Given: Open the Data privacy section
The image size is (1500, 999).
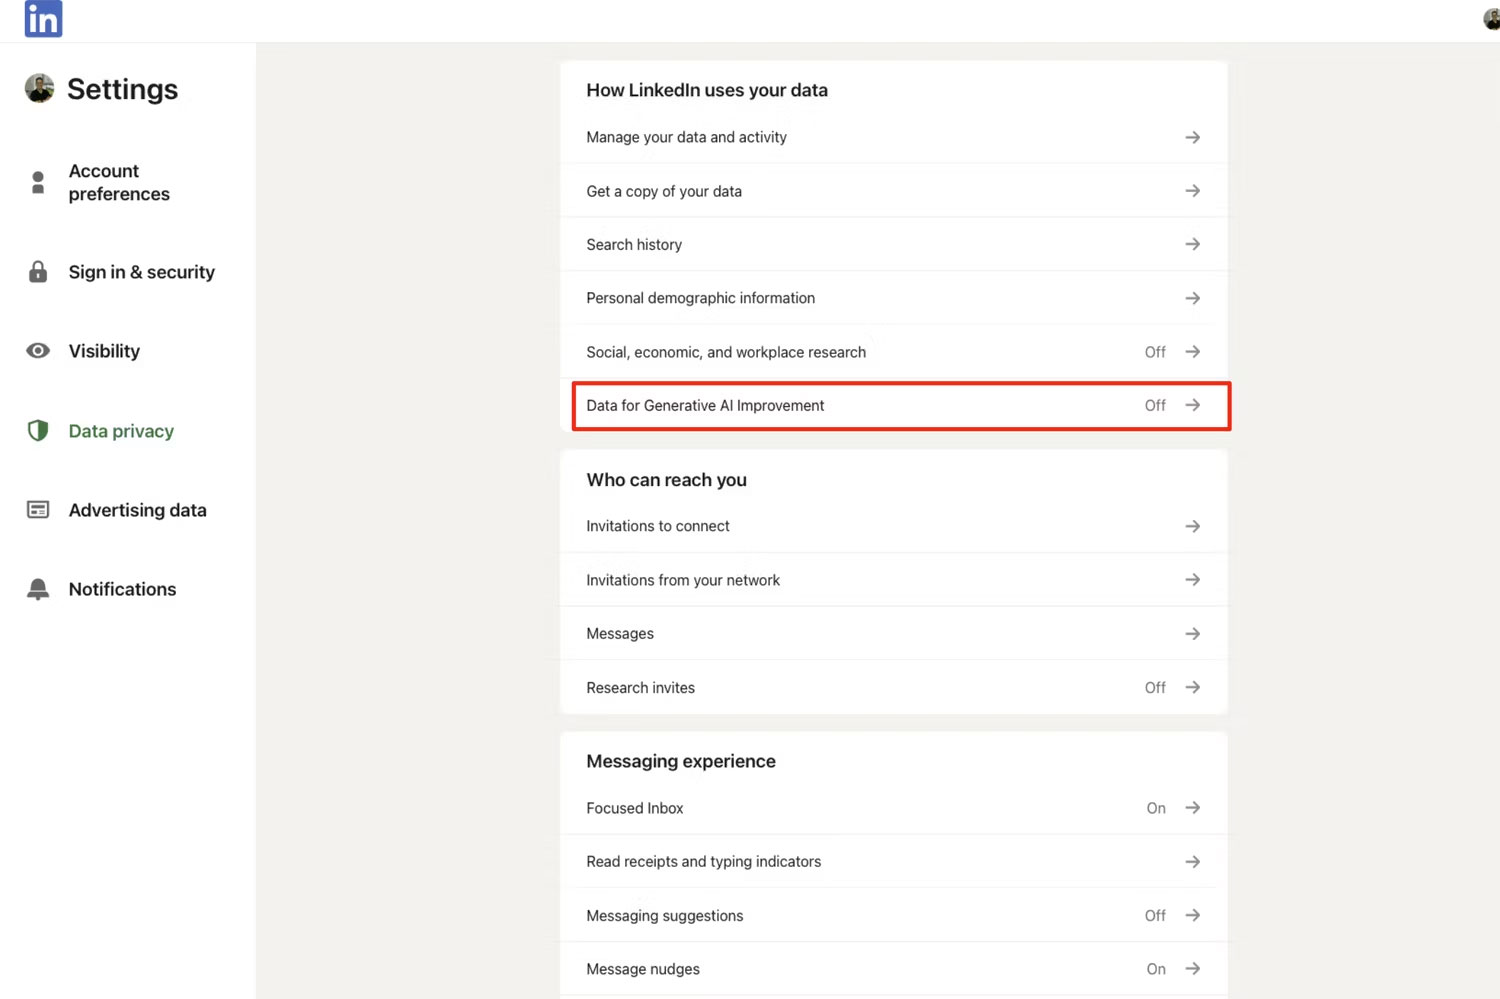Looking at the screenshot, I should (121, 431).
